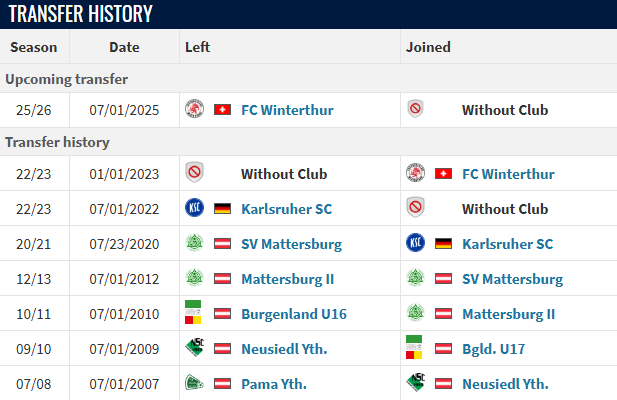The height and width of the screenshot is (400, 617).
Task: Click Burgenland U16 crest icon
Action: (x=193, y=312)
